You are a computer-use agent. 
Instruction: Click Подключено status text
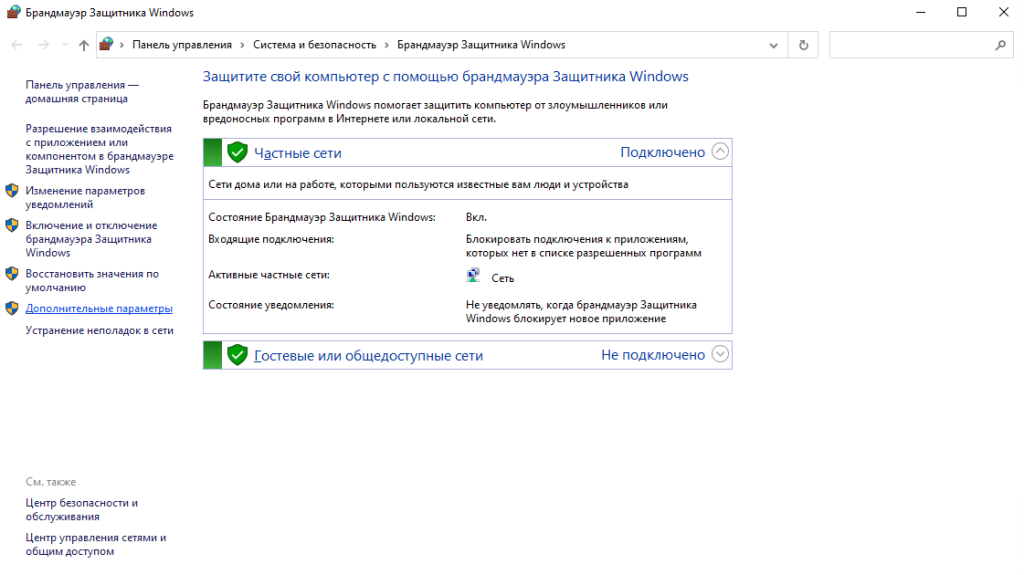(x=662, y=152)
